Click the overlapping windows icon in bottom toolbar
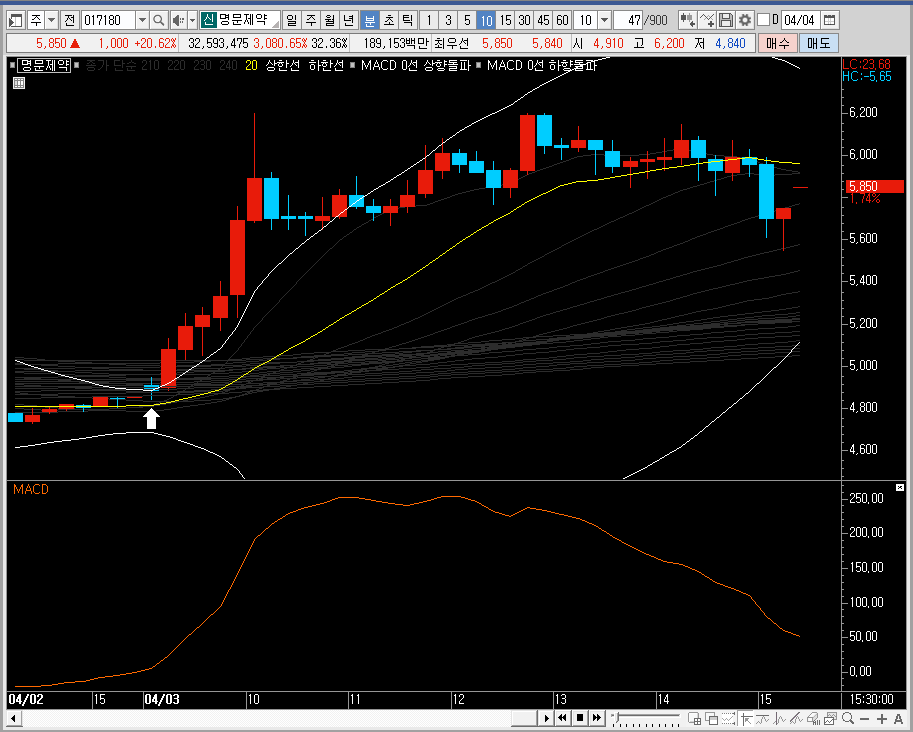The height and width of the screenshot is (732, 913). coord(712,718)
